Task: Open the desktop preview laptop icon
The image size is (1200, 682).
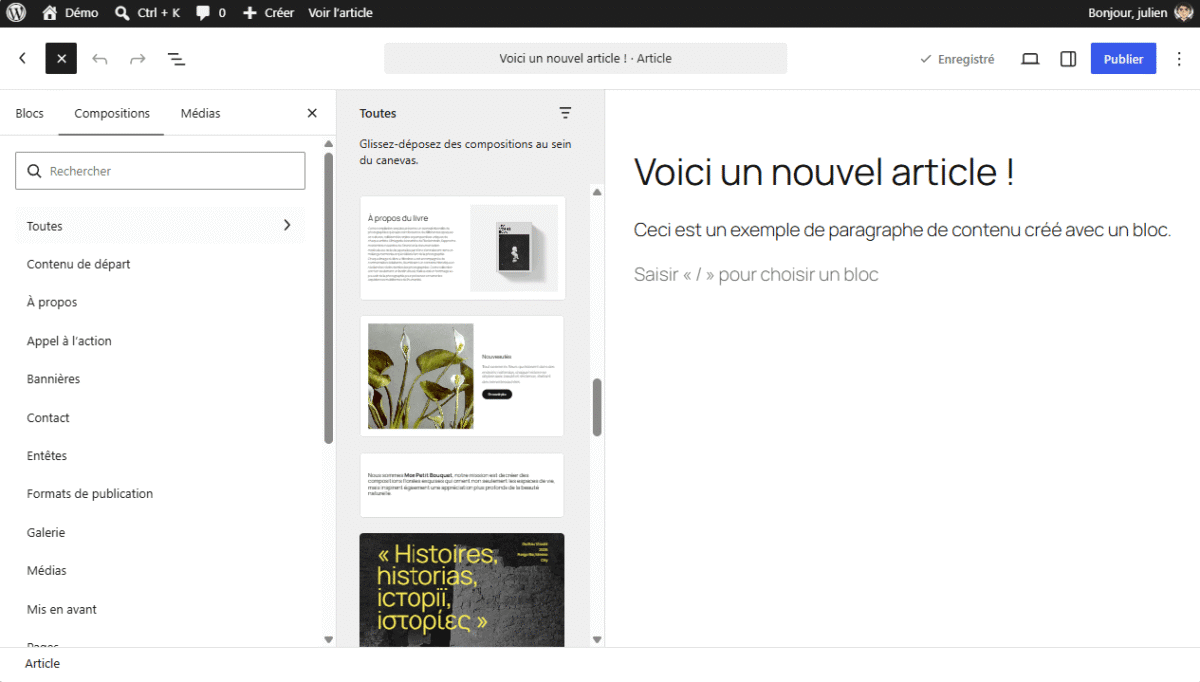Action: (1030, 59)
